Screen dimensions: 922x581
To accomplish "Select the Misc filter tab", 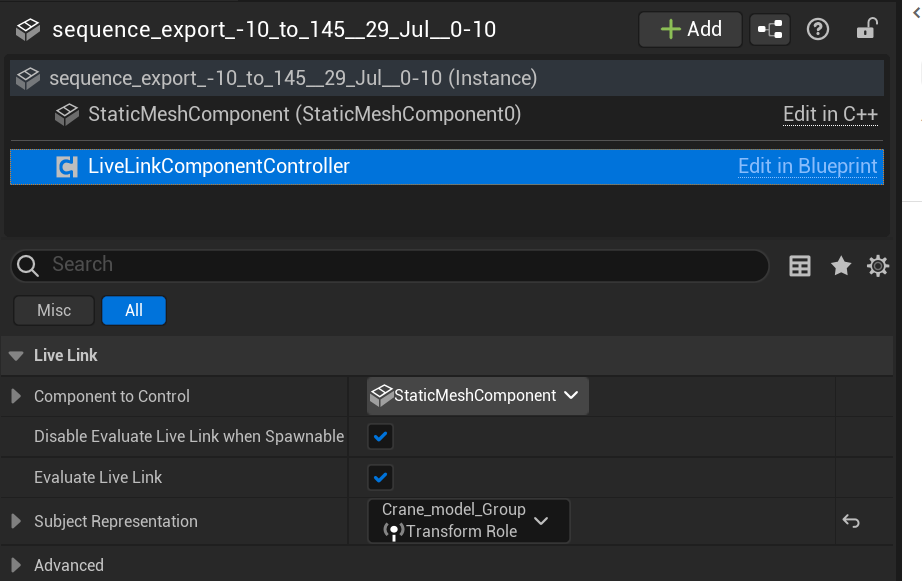I will [54, 310].
